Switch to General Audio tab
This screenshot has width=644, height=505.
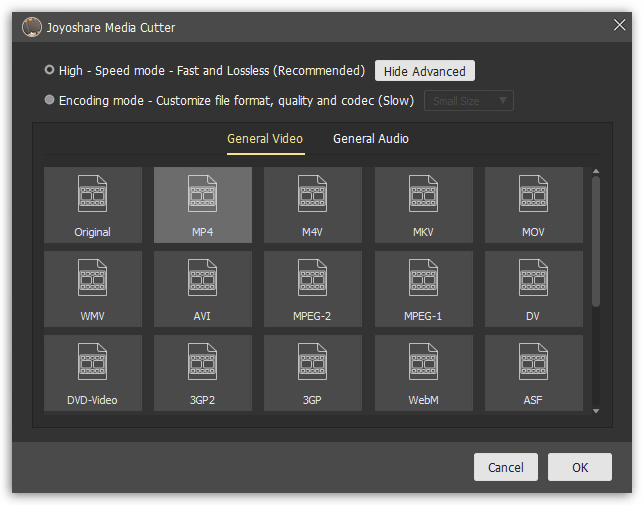(x=371, y=139)
